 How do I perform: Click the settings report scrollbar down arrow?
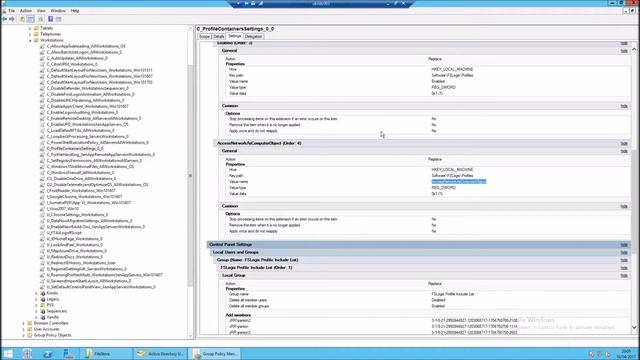point(634,327)
